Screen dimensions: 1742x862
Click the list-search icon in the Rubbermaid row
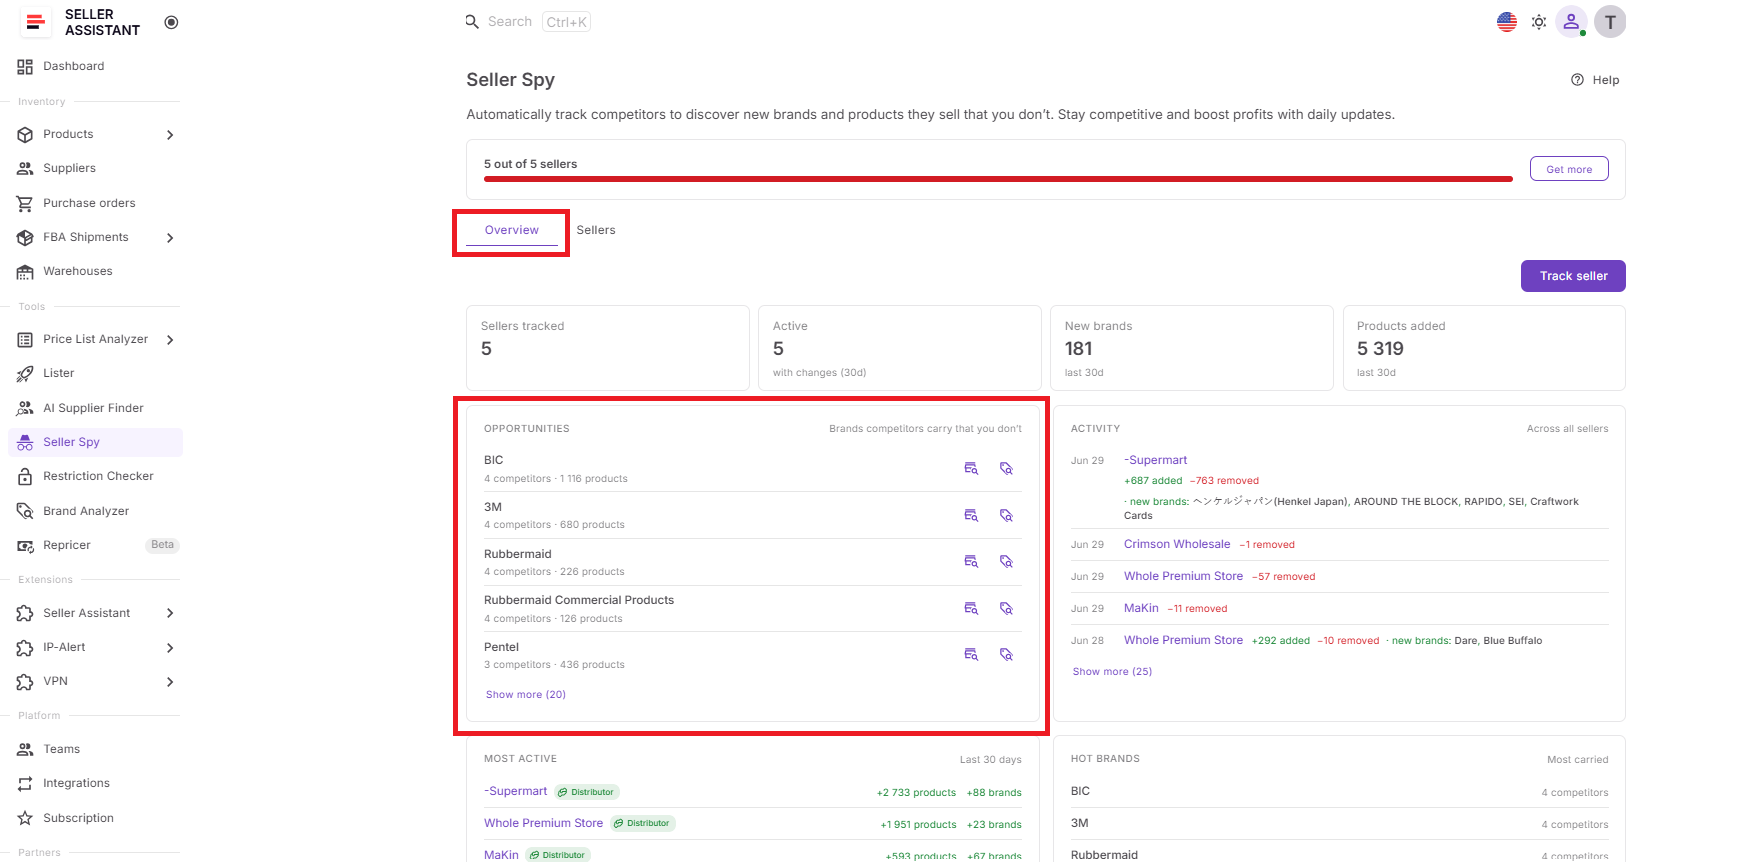click(971, 561)
